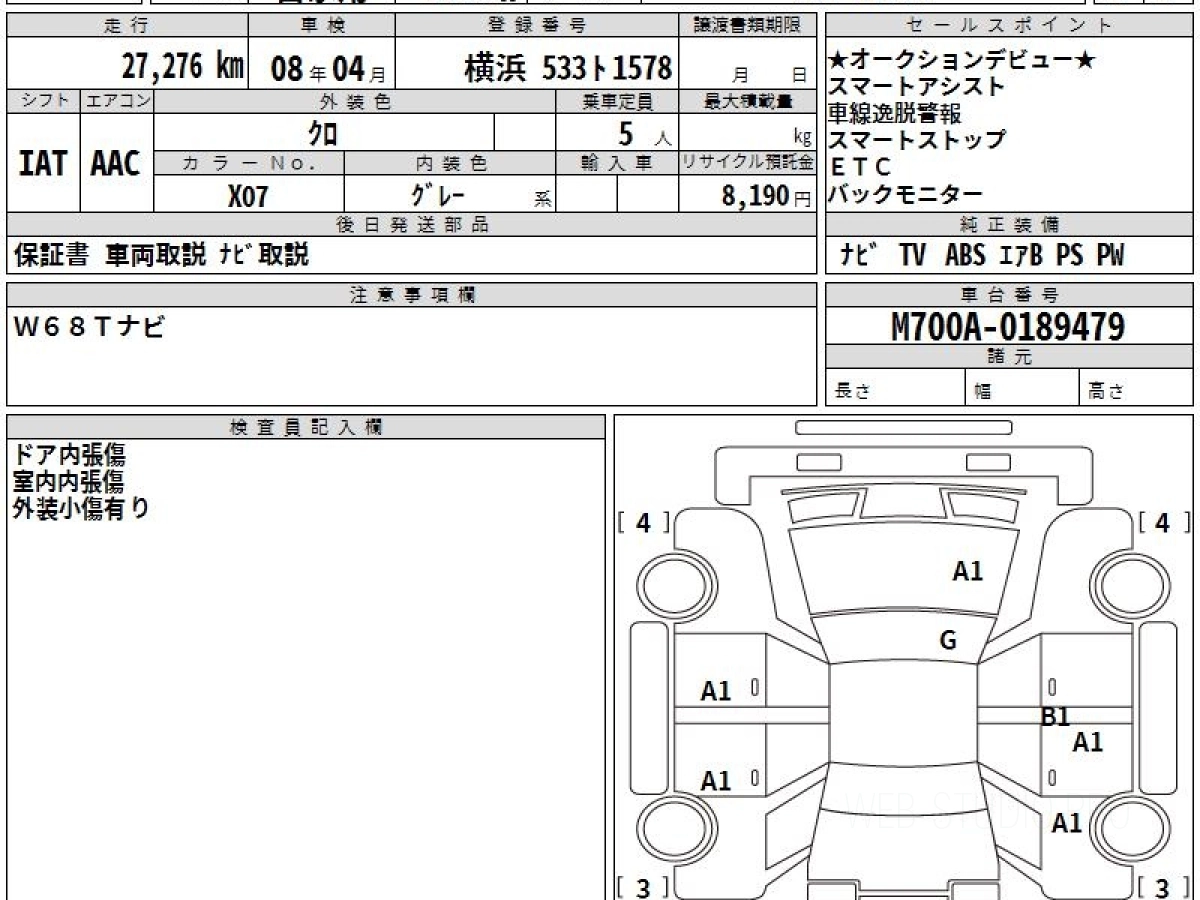Click the 乗車定員 header
This screenshot has height=900, width=1200.
[617, 101]
